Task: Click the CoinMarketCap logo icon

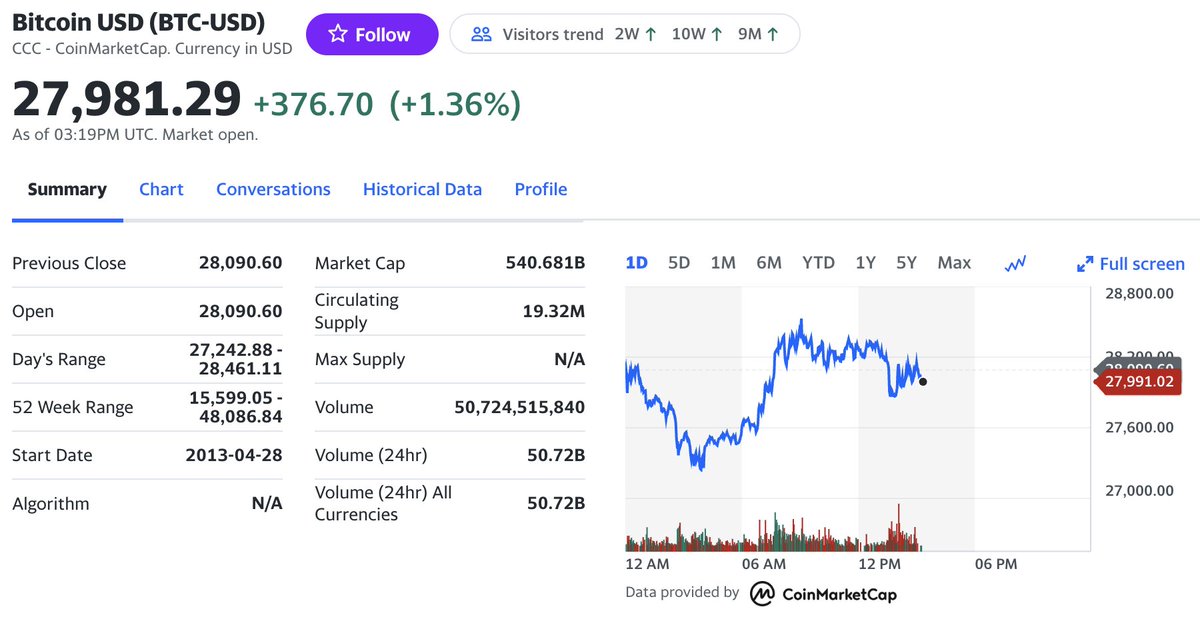Action: point(762,593)
